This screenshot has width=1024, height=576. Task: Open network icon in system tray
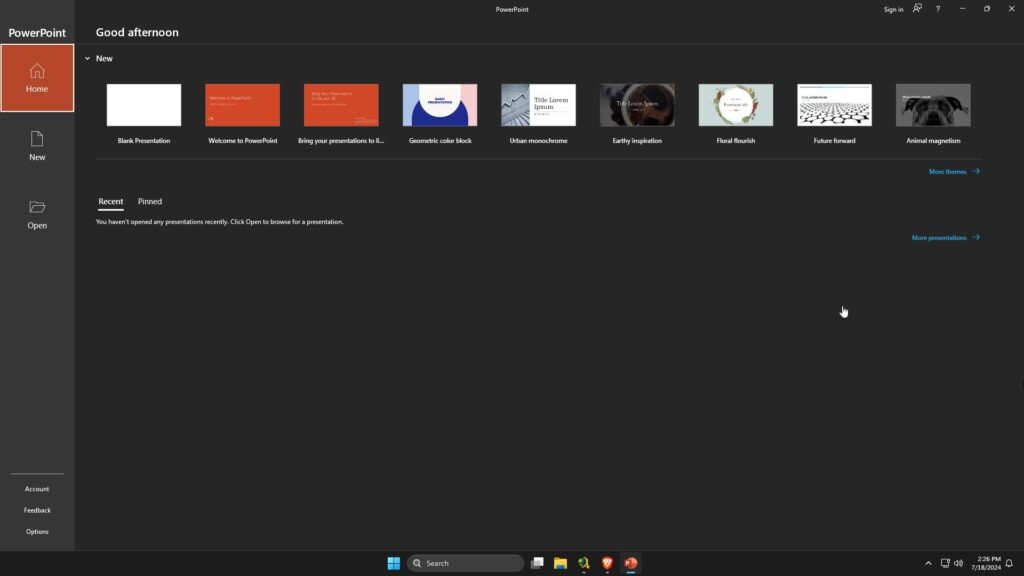click(945, 563)
